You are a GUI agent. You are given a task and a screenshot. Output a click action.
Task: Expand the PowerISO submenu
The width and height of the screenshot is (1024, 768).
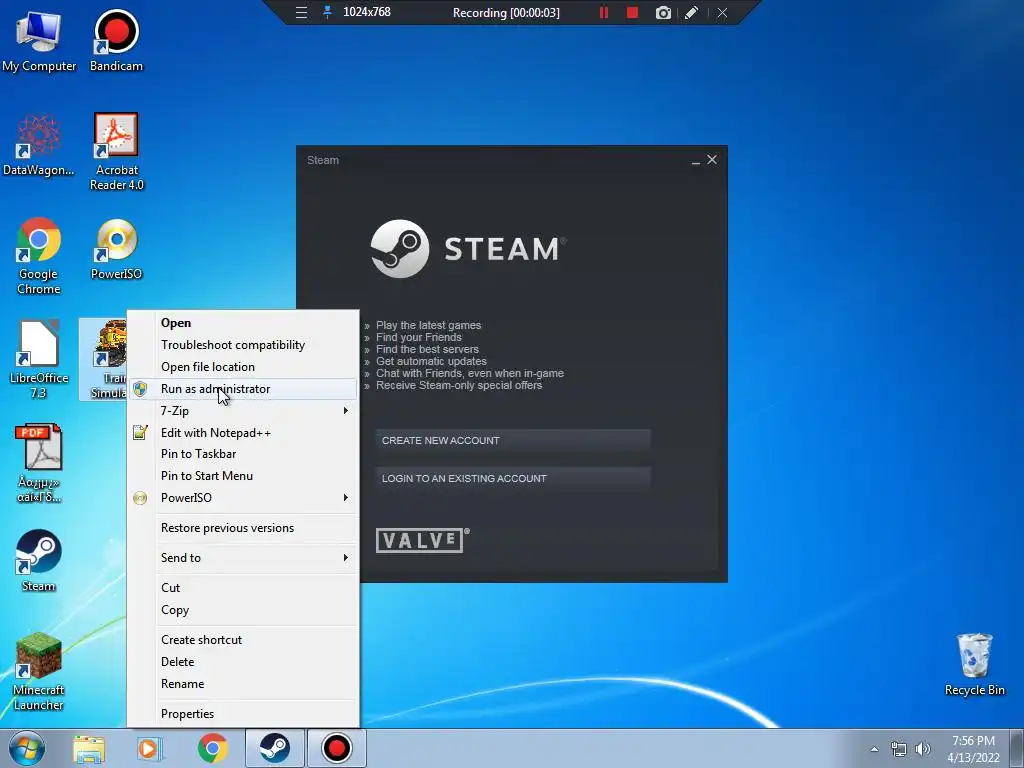click(243, 498)
